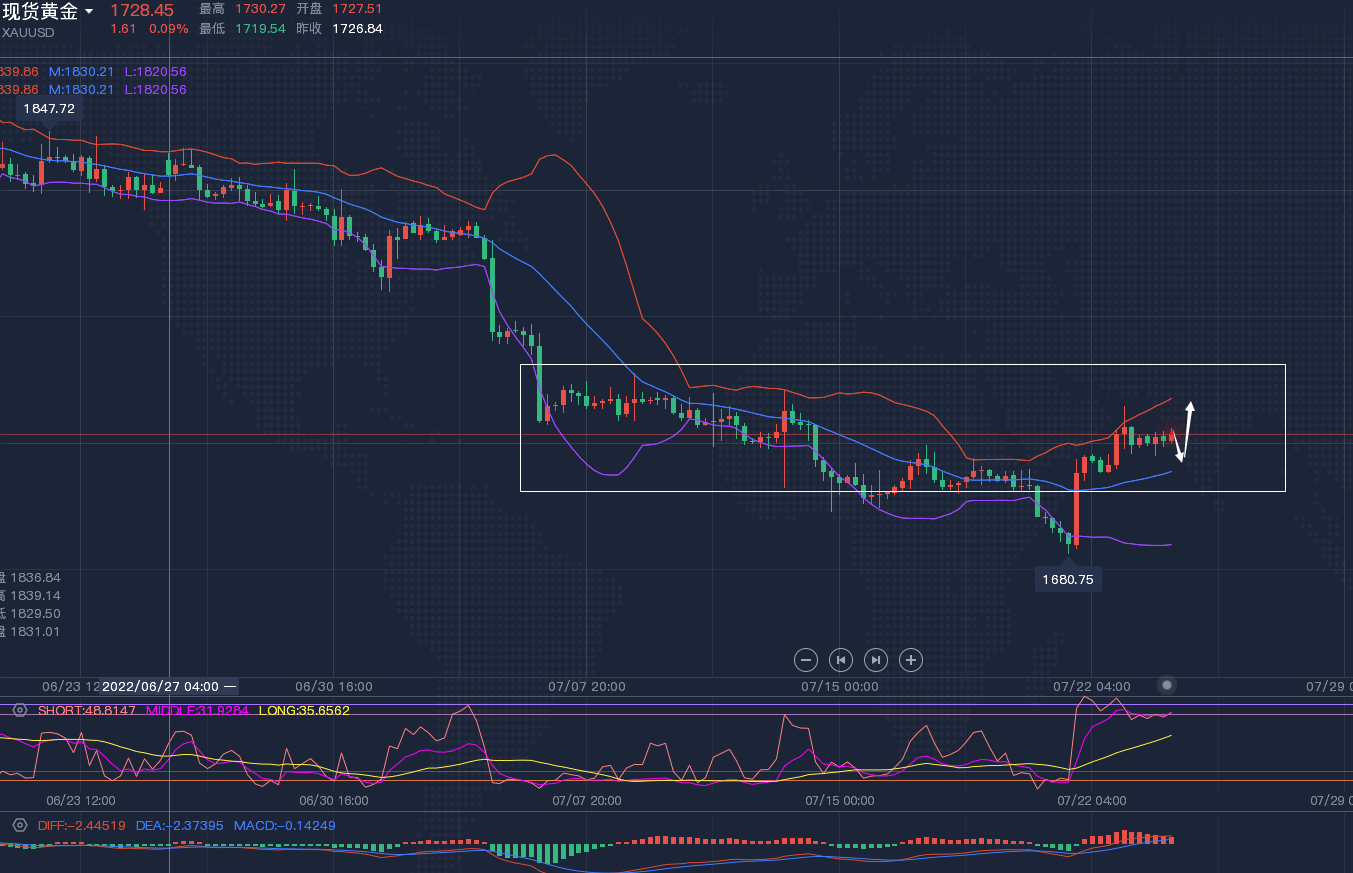Screen dimensions: 1353x873
Task: Click the XAUUSD symbol code
Action: click(x=28, y=32)
